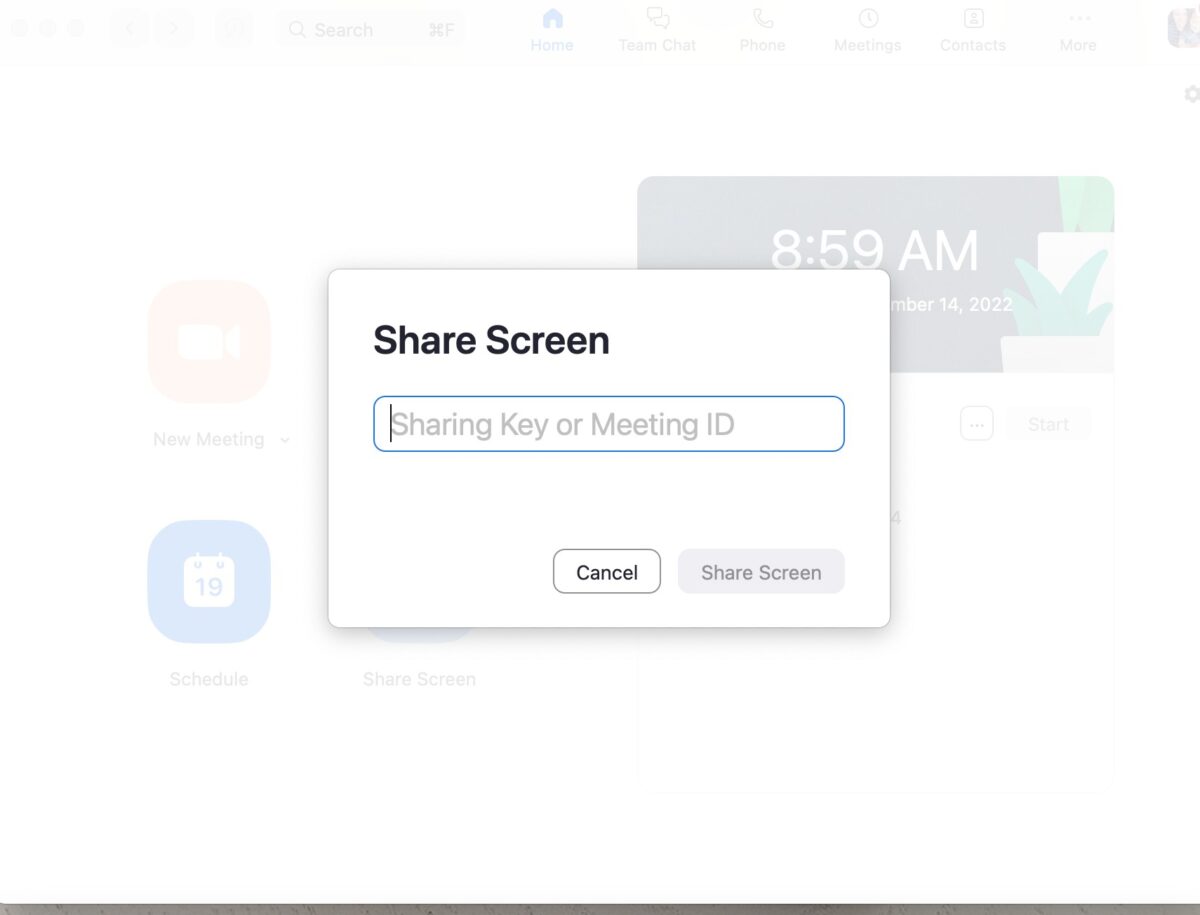Open the Contacts tab

point(972,30)
